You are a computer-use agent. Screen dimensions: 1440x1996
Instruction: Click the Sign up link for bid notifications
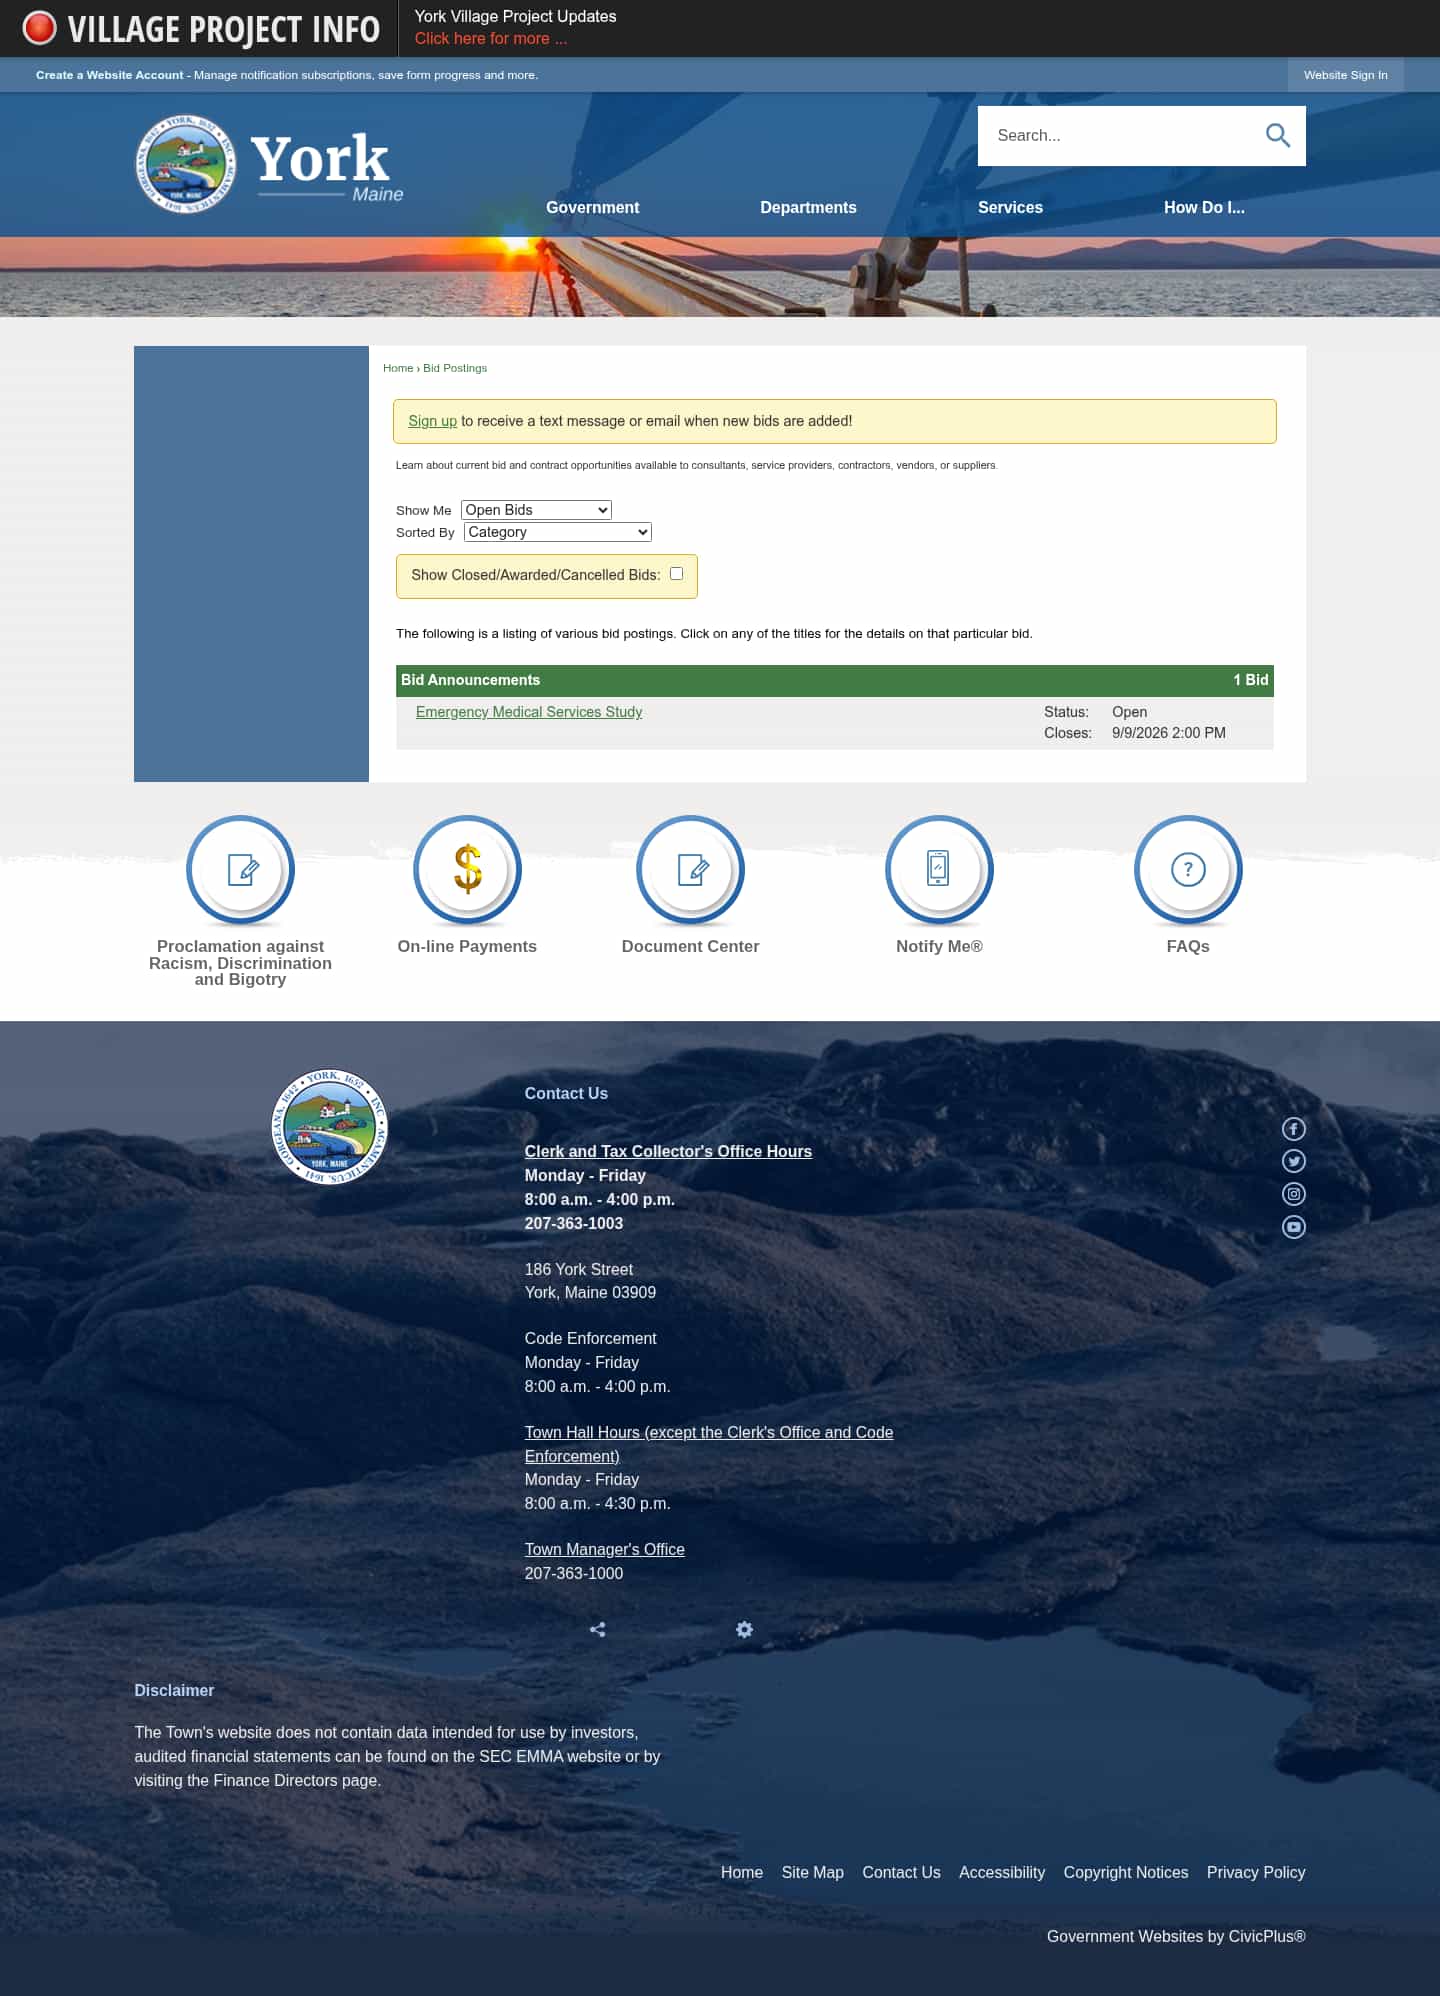tap(432, 421)
